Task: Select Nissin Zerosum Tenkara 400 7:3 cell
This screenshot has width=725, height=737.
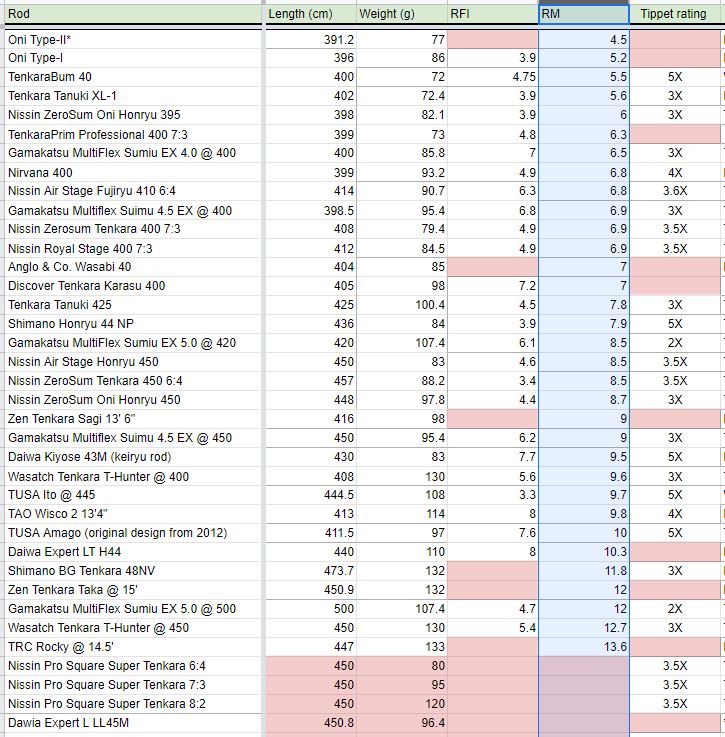Action: (x=133, y=229)
